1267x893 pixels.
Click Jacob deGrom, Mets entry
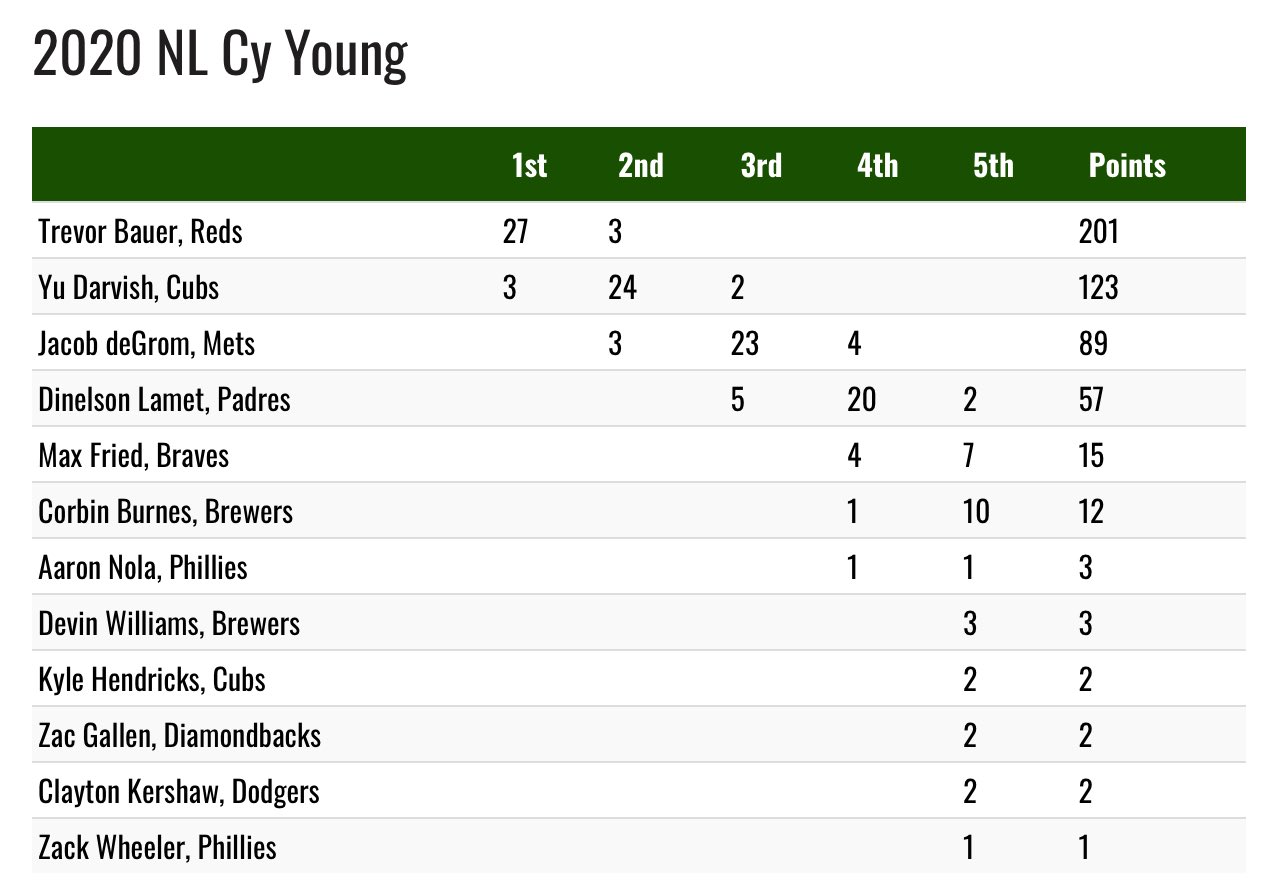click(146, 344)
